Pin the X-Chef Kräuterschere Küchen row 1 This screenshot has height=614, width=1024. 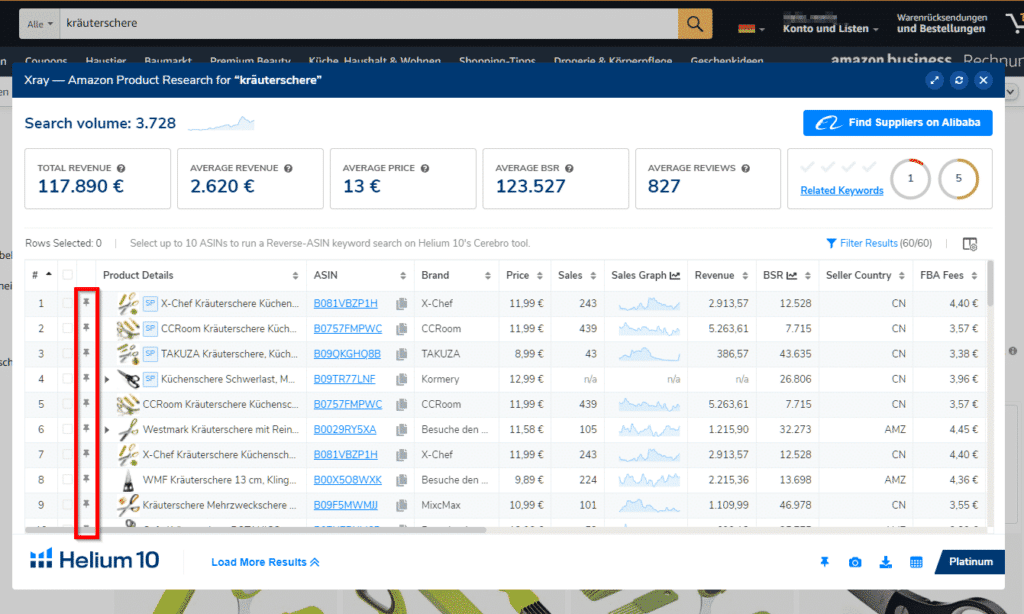coord(86,302)
